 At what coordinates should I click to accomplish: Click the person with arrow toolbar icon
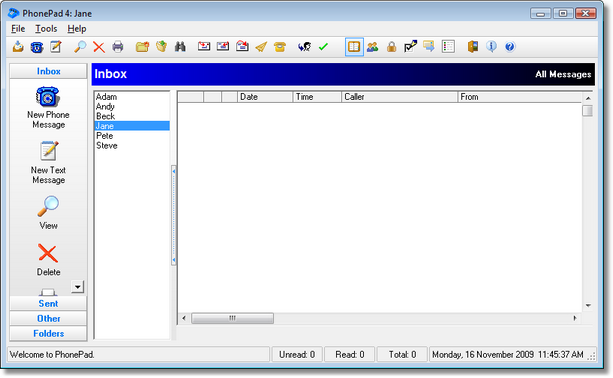[304, 47]
